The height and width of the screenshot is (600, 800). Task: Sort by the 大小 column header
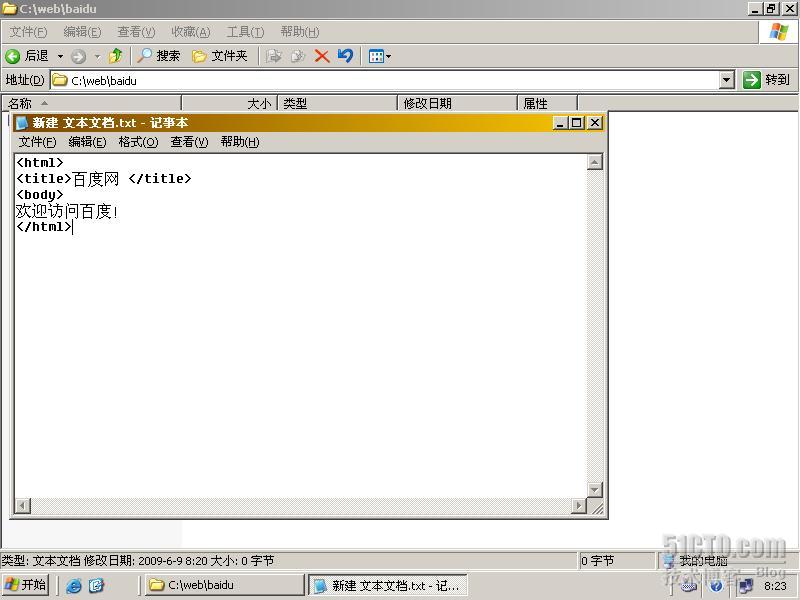230,103
